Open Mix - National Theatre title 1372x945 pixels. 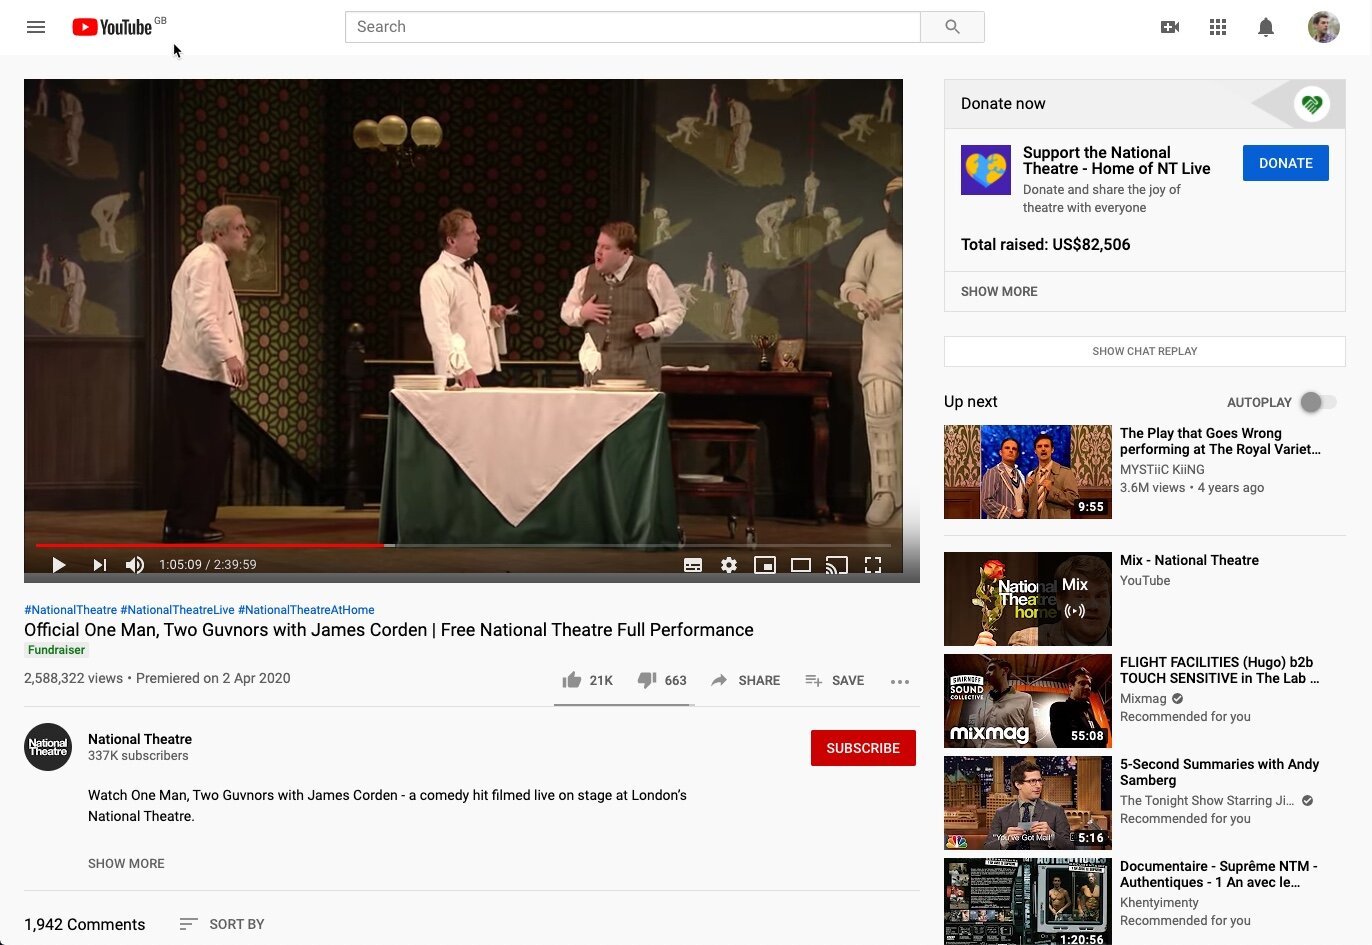click(x=1189, y=560)
